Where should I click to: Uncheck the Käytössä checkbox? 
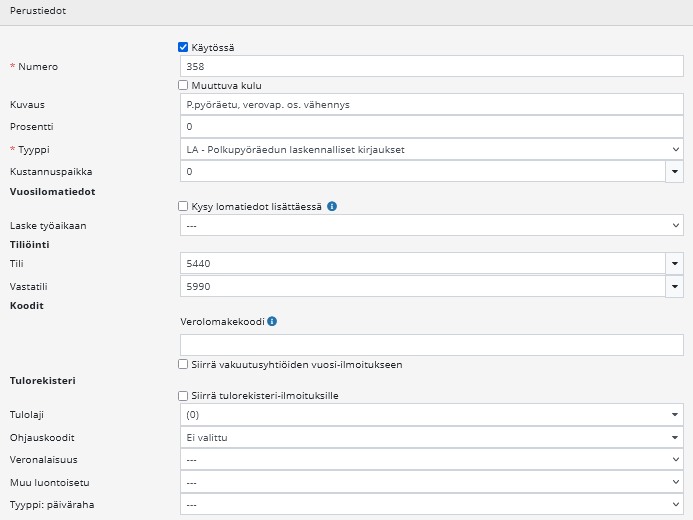coord(183,47)
